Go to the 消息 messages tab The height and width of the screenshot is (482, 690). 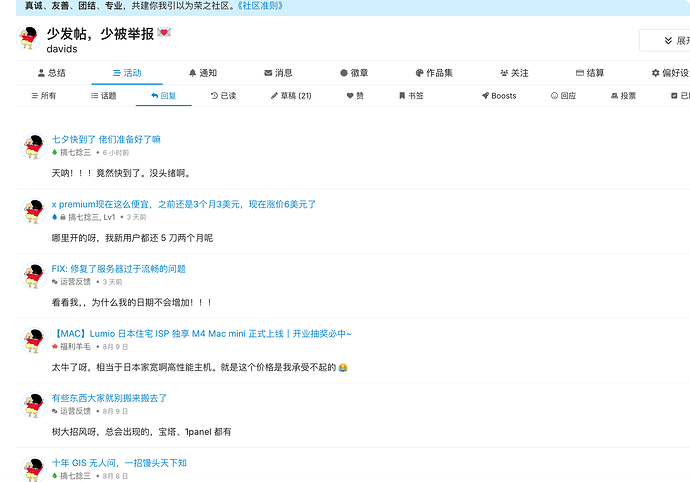(x=279, y=73)
